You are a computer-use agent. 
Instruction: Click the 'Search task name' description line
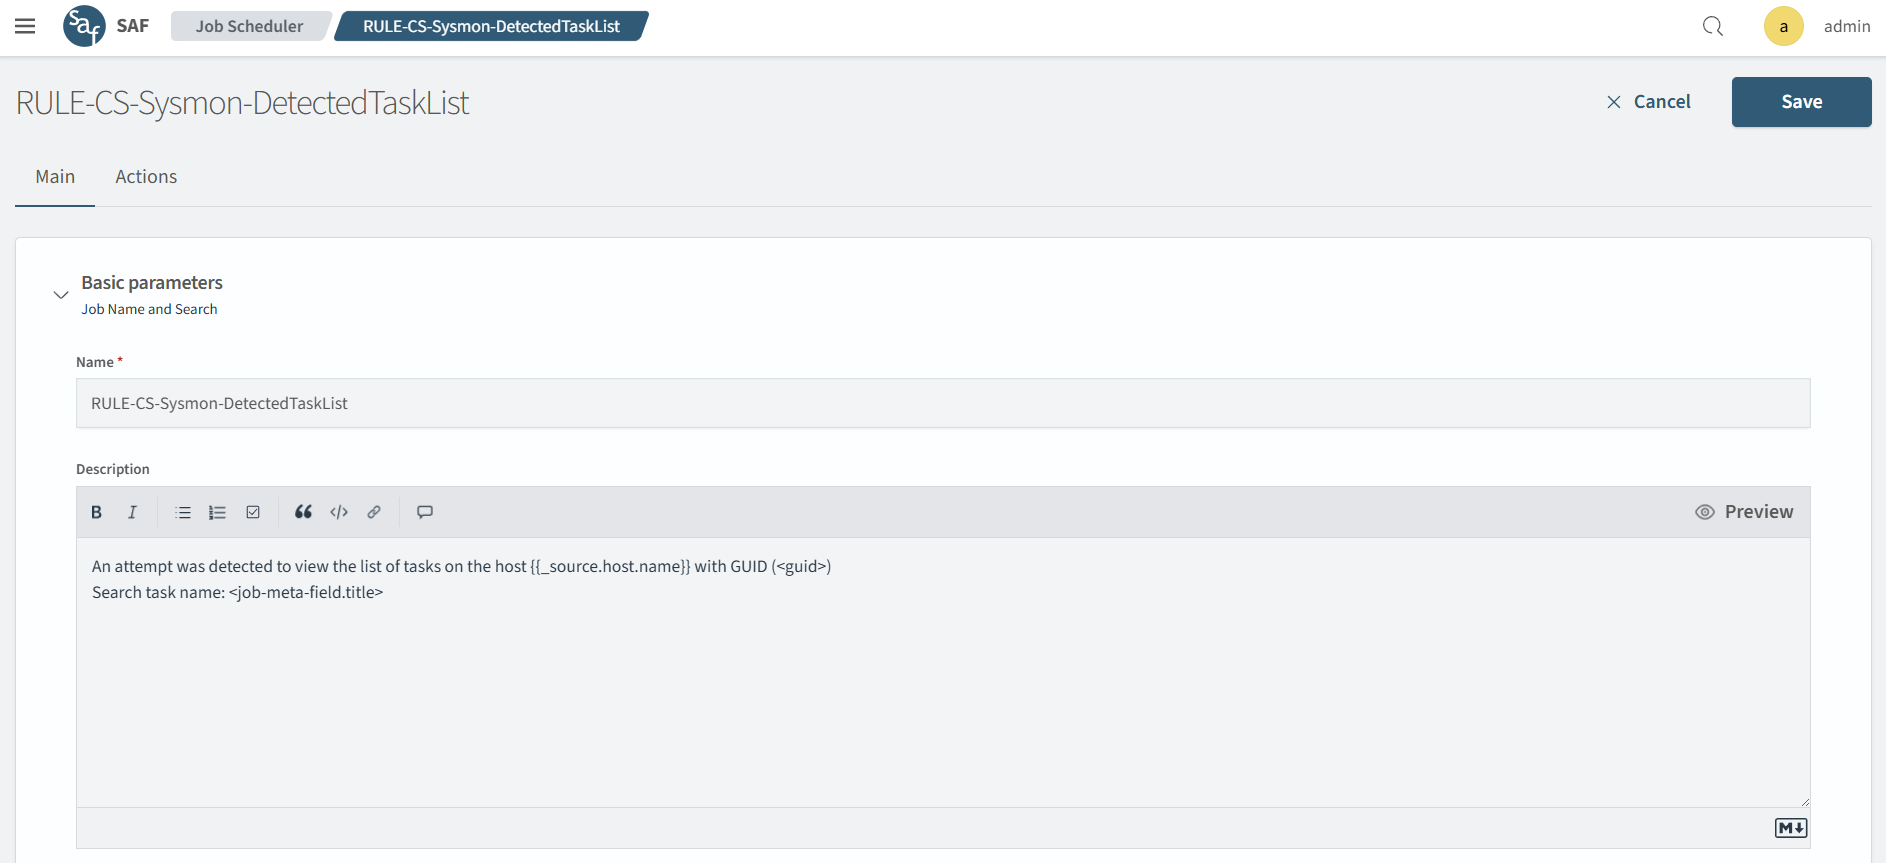pyautogui.click(x=237, y=592)
